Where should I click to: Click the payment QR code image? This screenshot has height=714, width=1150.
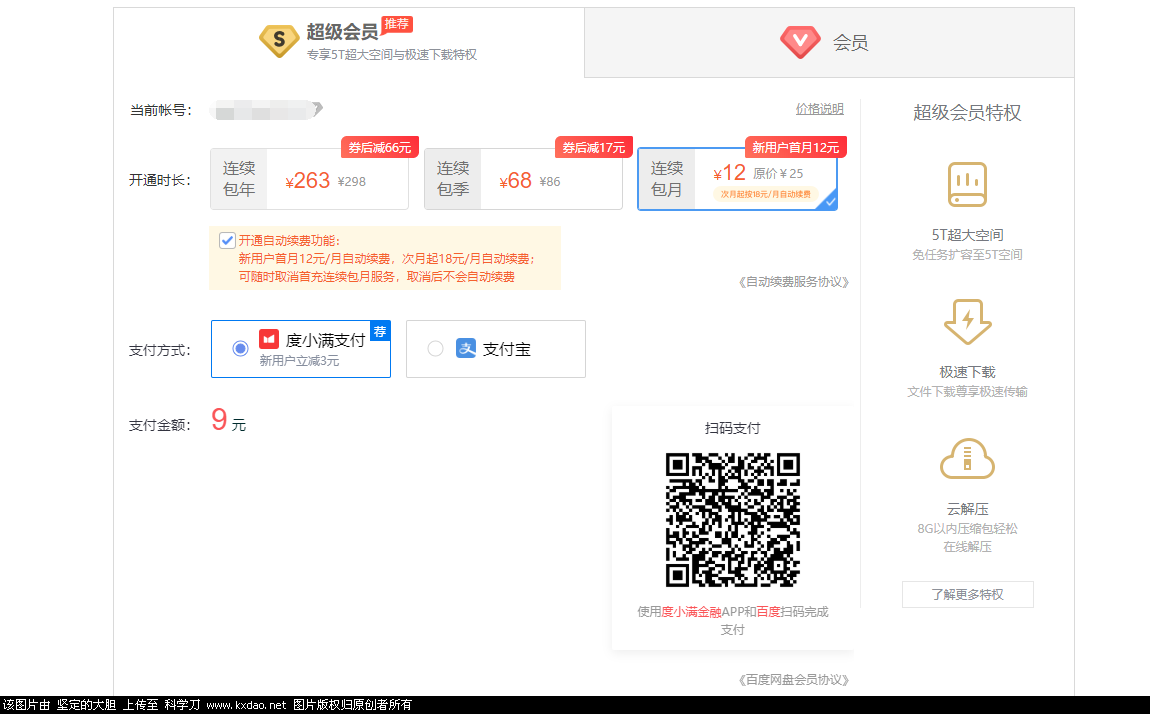733,520
